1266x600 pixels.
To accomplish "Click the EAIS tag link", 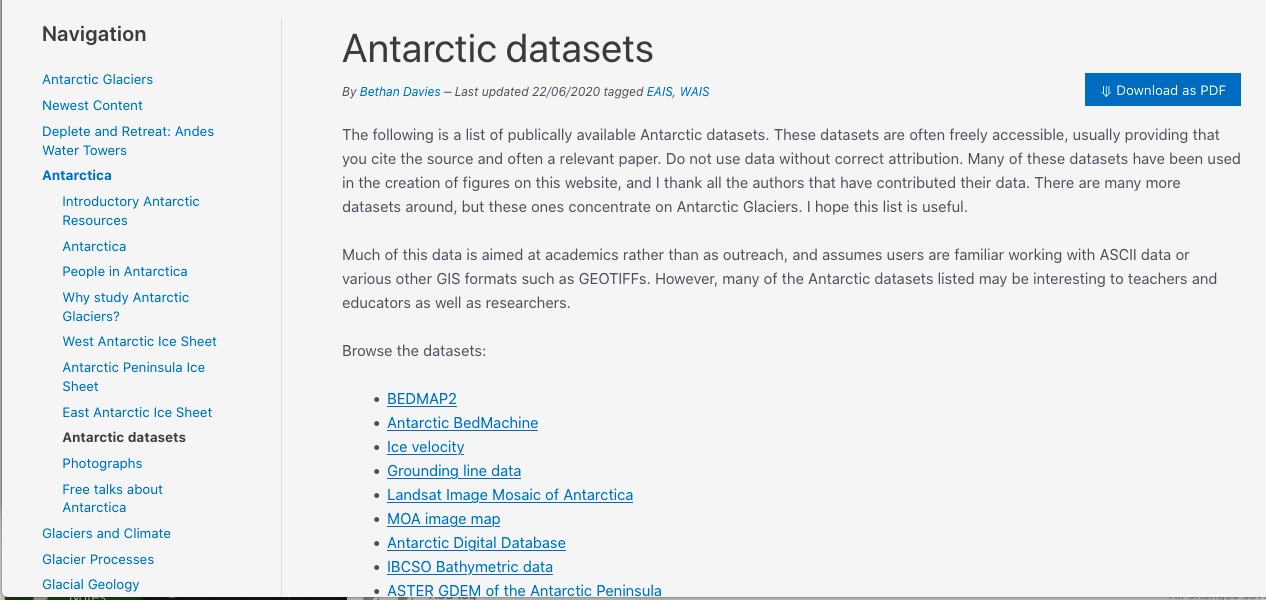I will tap(658, 91).
